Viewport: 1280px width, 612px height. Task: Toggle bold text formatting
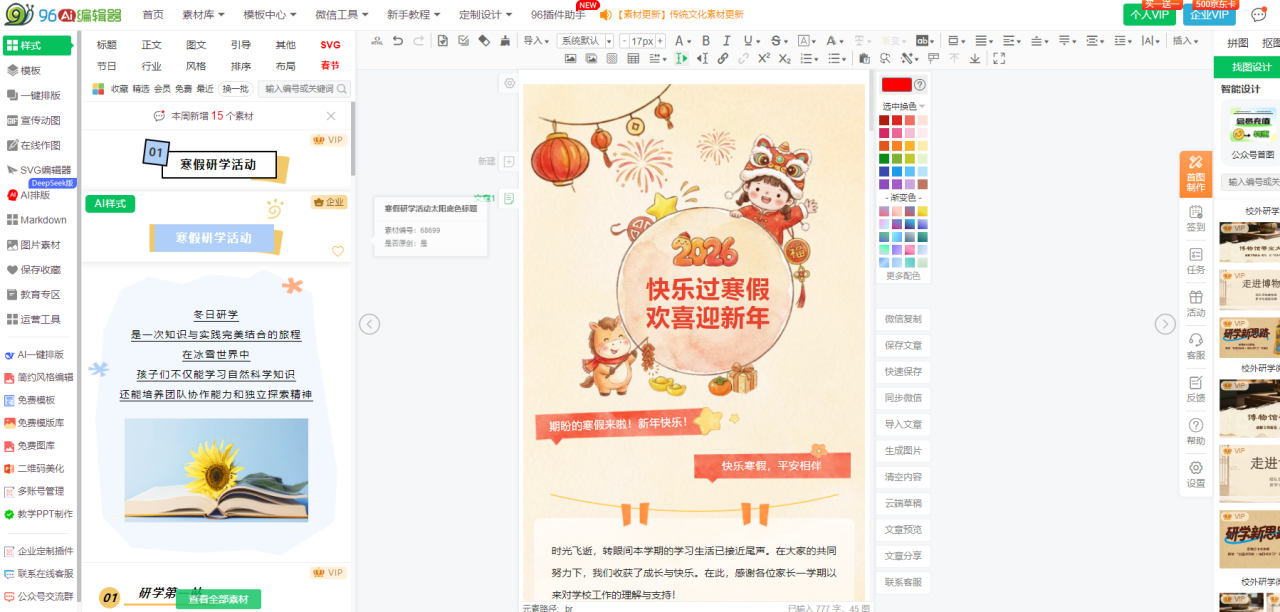point(705,41)
